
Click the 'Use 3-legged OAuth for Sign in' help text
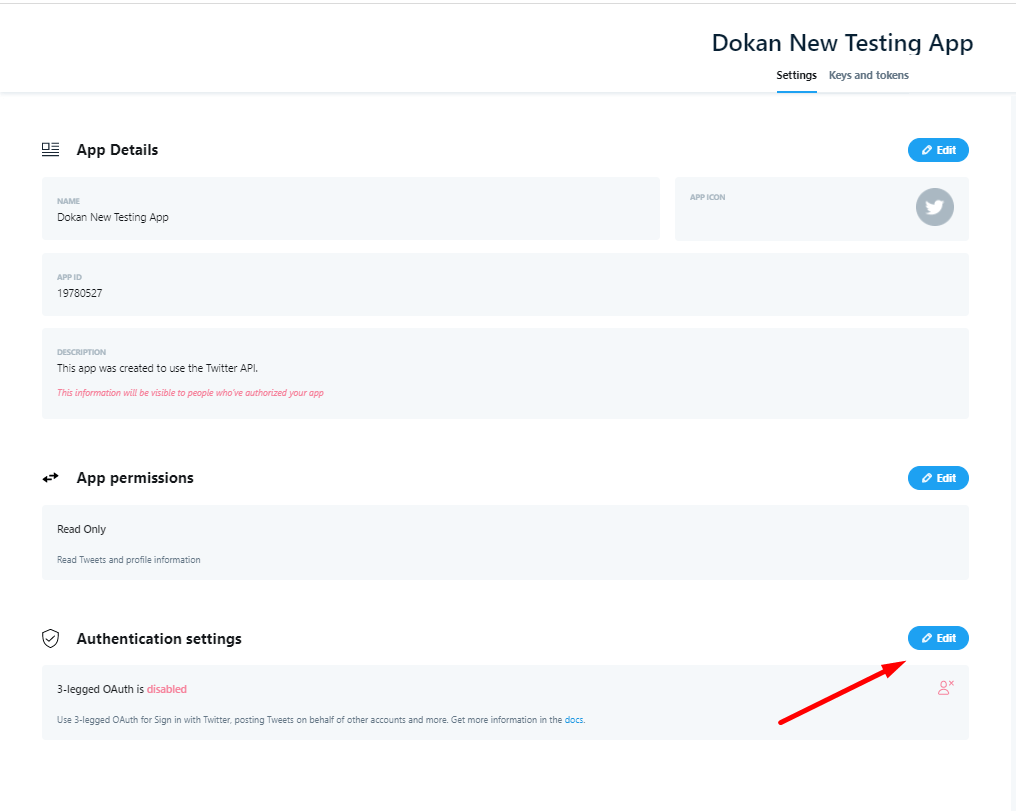[321, 720]
